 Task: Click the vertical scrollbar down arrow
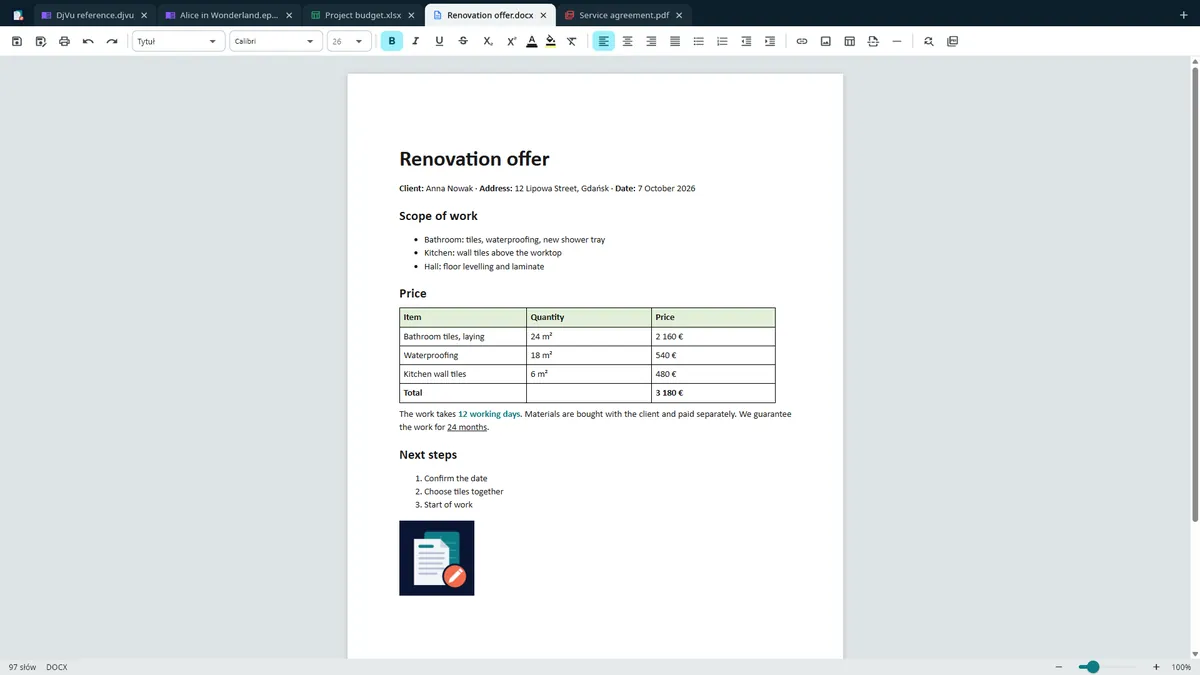[1195, 653]
